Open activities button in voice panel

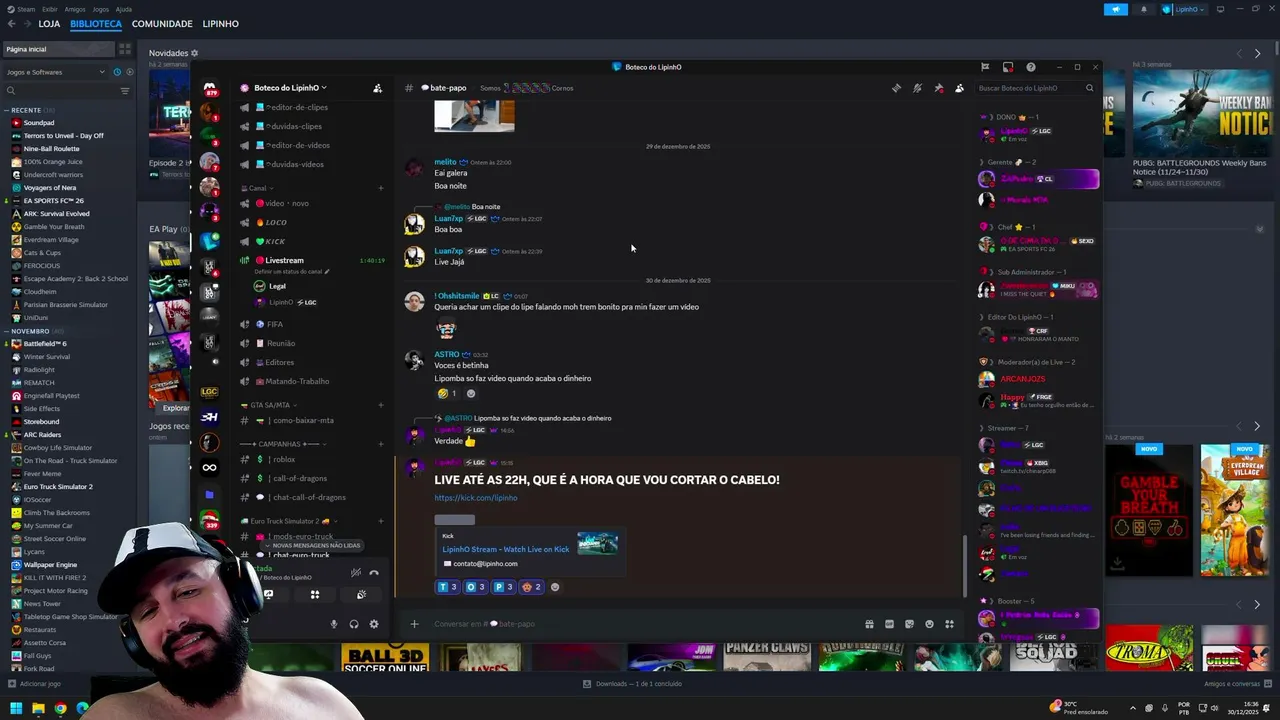click(x=315, y=594)
